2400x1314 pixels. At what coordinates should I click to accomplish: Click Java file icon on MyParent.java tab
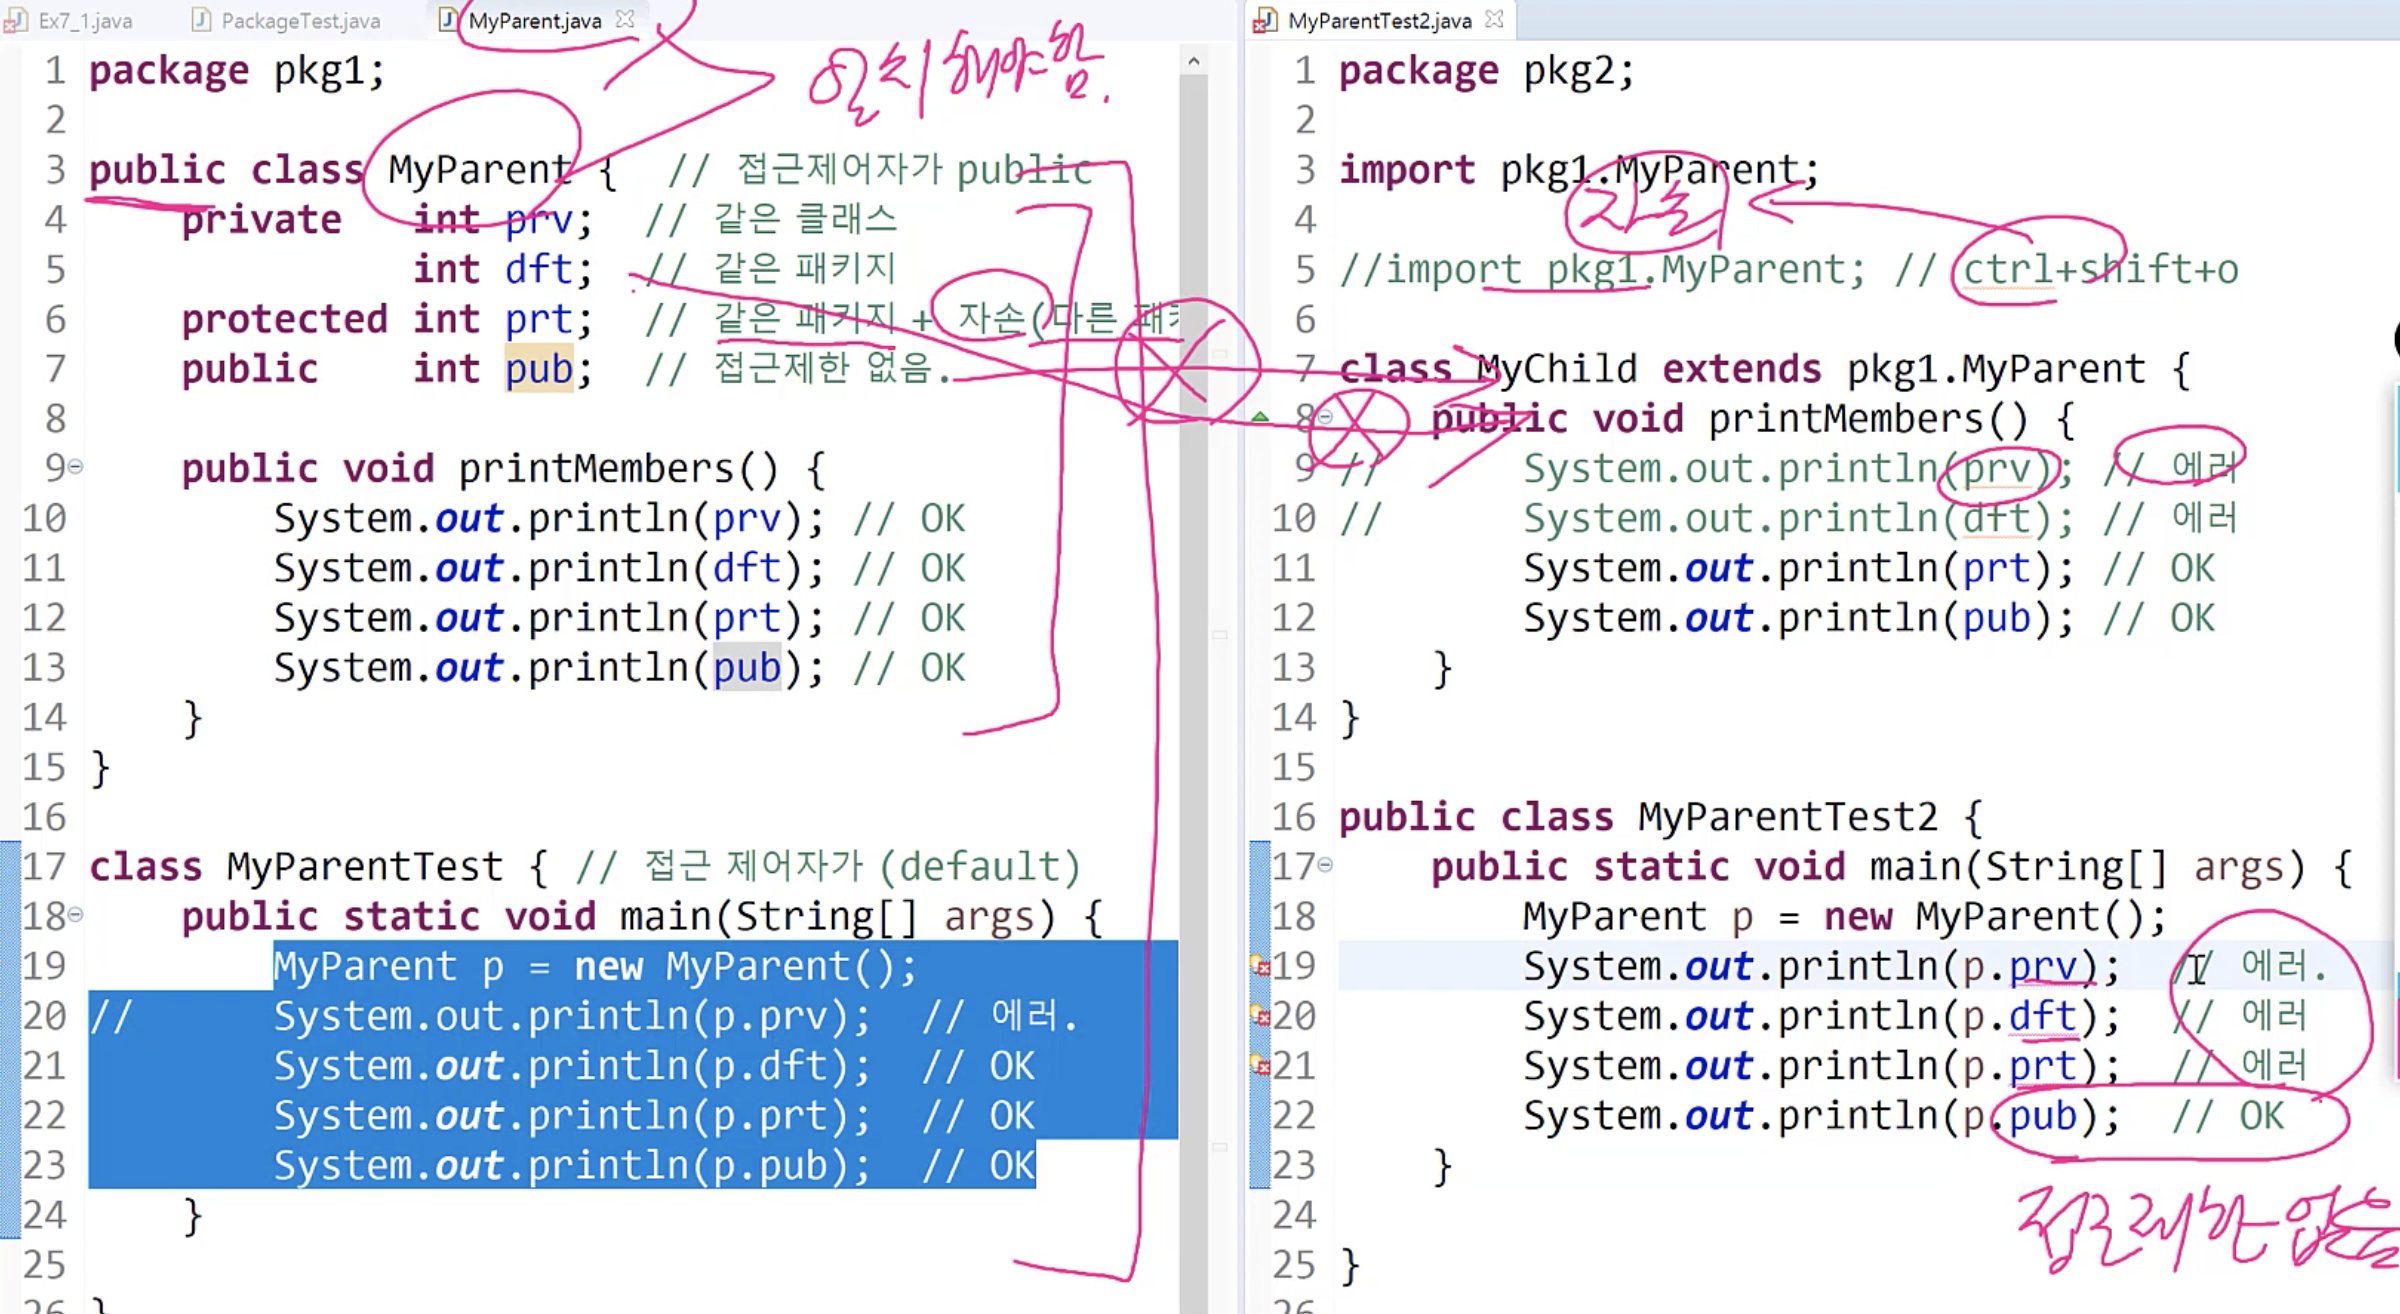click(x=448, y=20)
